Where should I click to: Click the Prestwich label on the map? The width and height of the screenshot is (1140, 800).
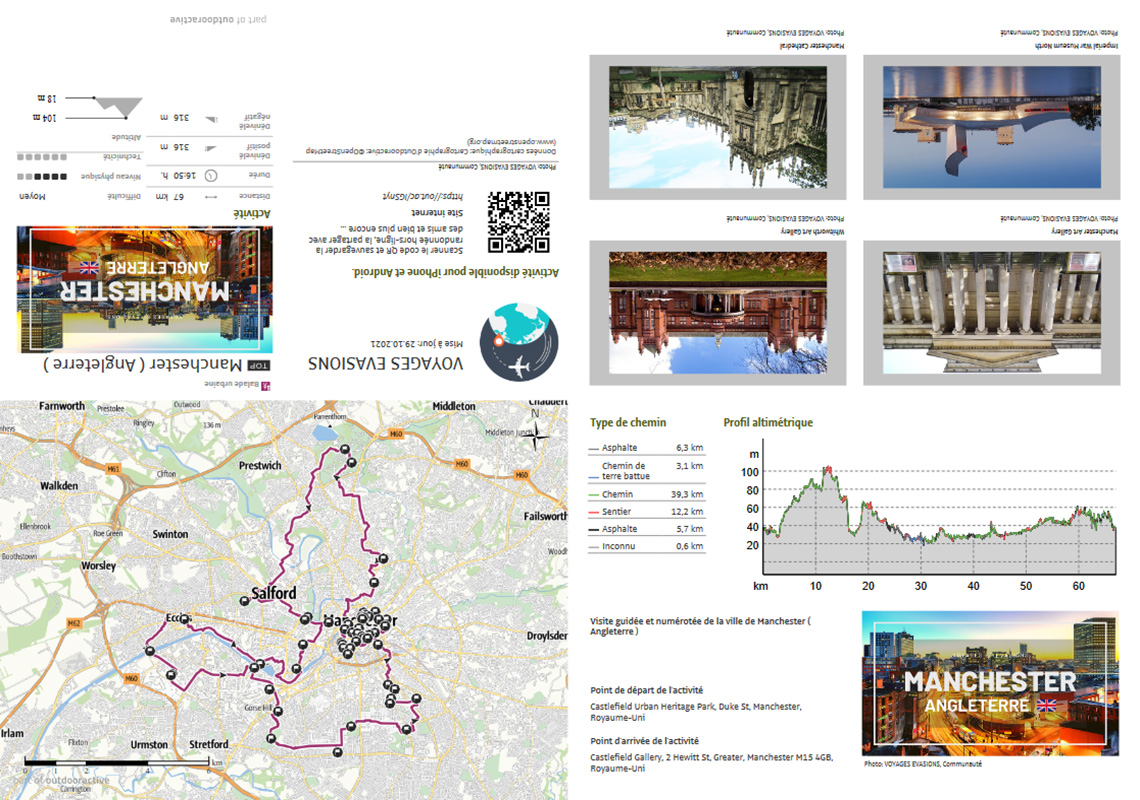click(260, 465)
